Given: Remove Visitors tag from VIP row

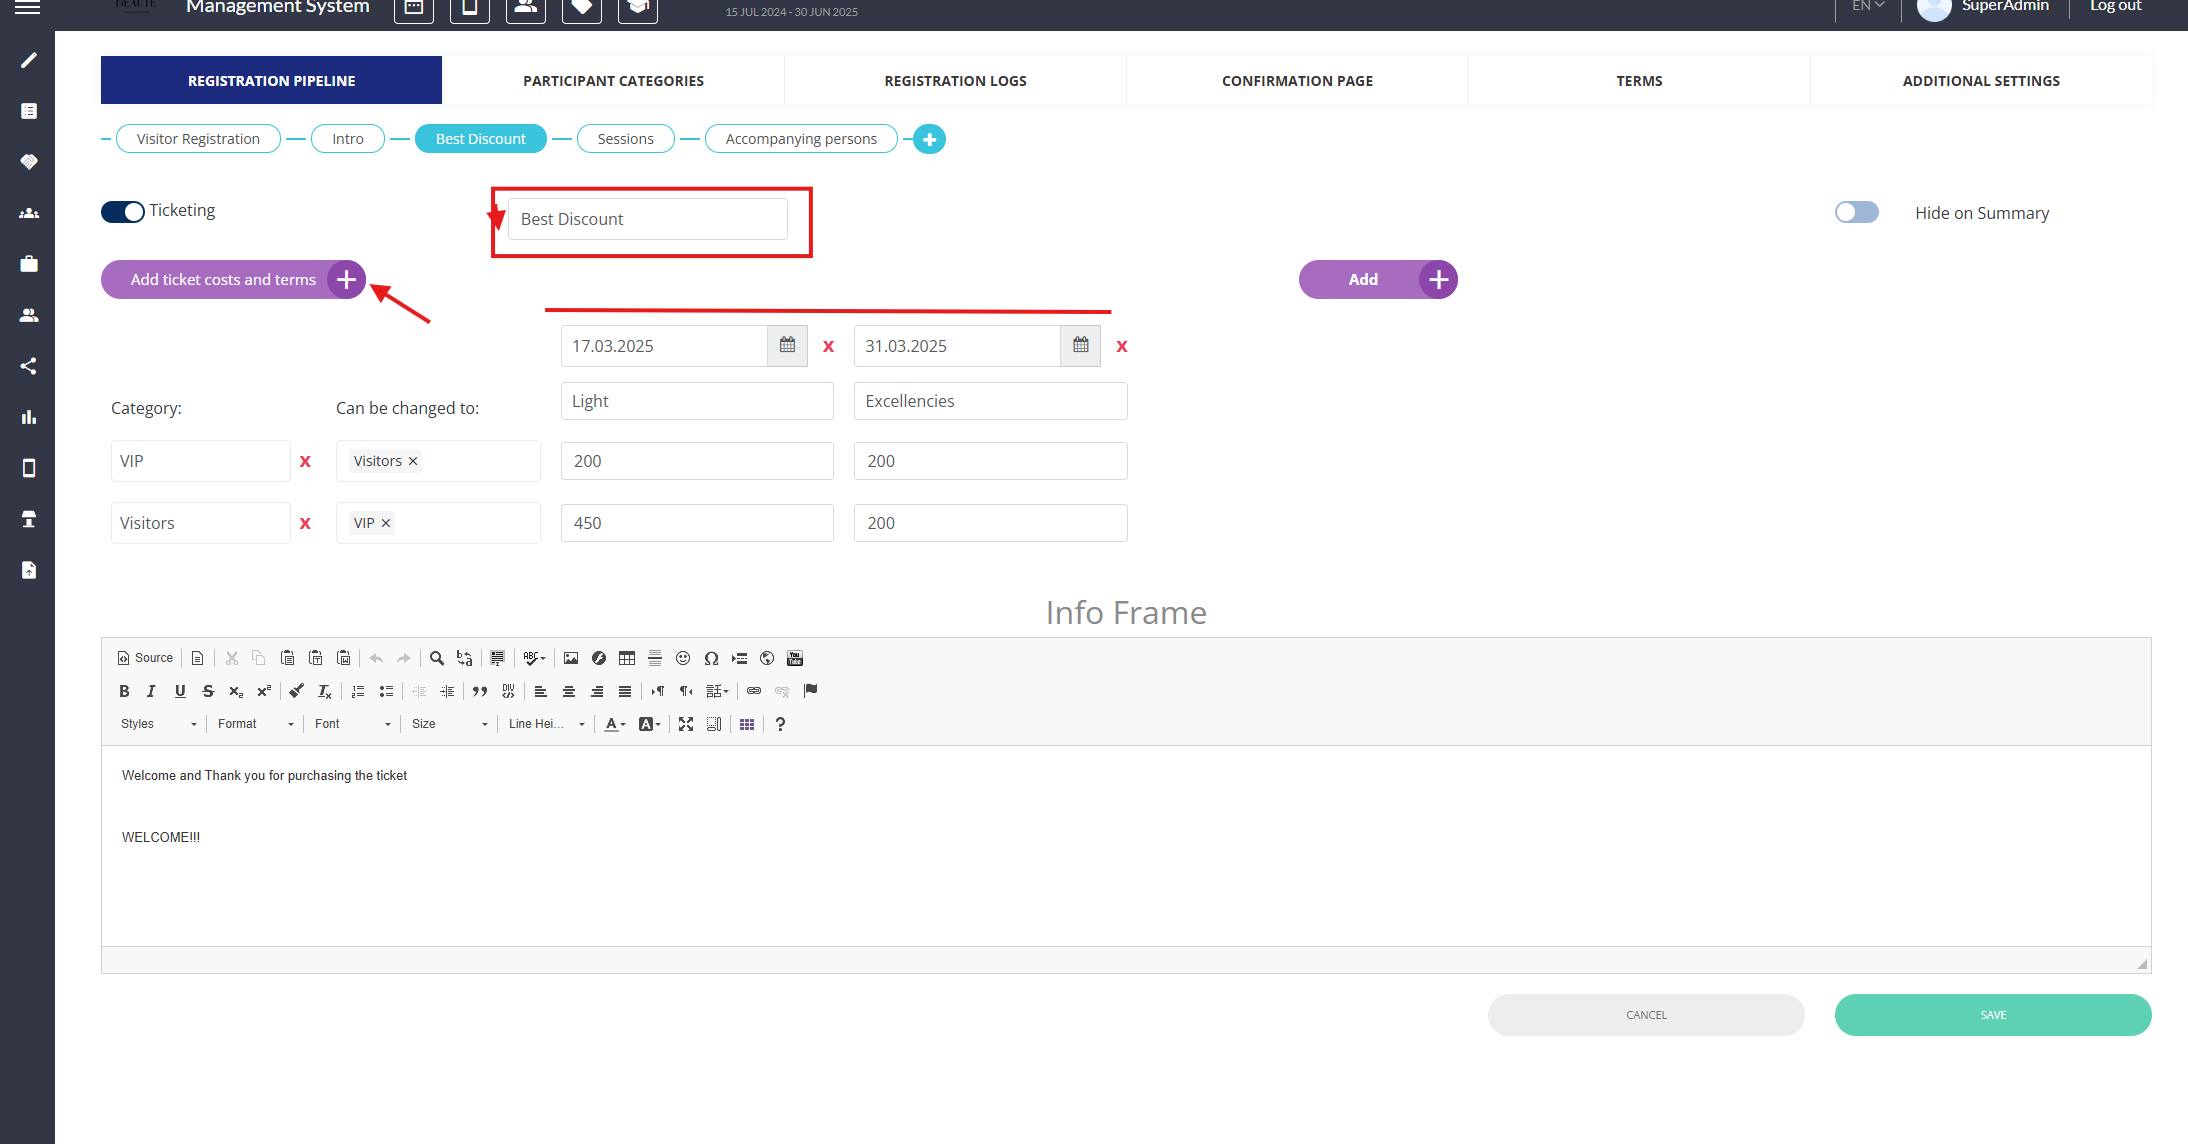Looking at the screenshot, I should (413, 461).
